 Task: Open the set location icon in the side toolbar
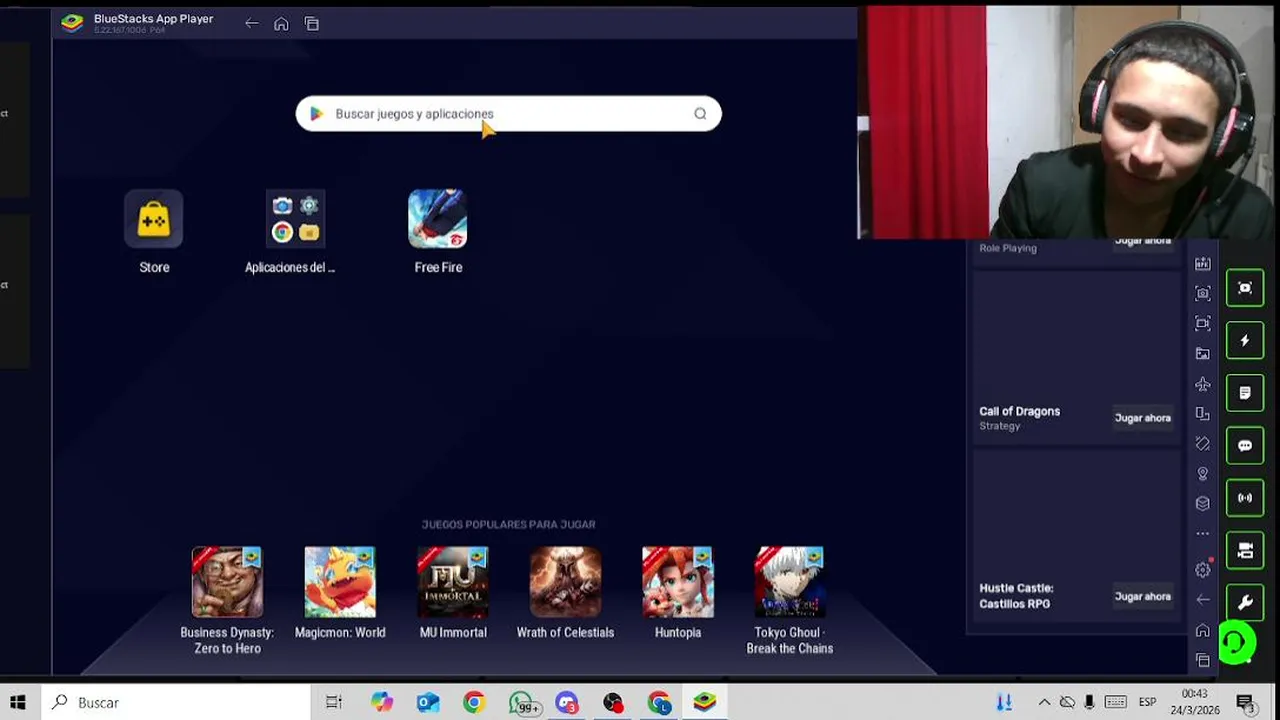(1203, 473)
